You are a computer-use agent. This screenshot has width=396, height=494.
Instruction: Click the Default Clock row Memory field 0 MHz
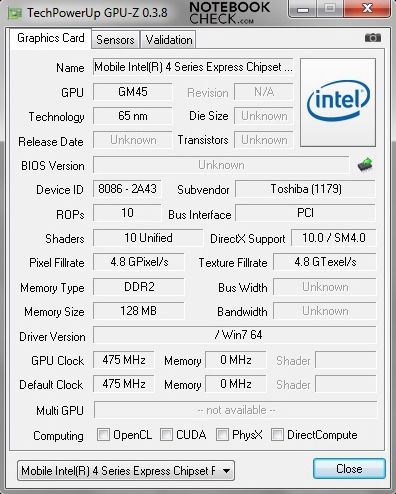236,384
